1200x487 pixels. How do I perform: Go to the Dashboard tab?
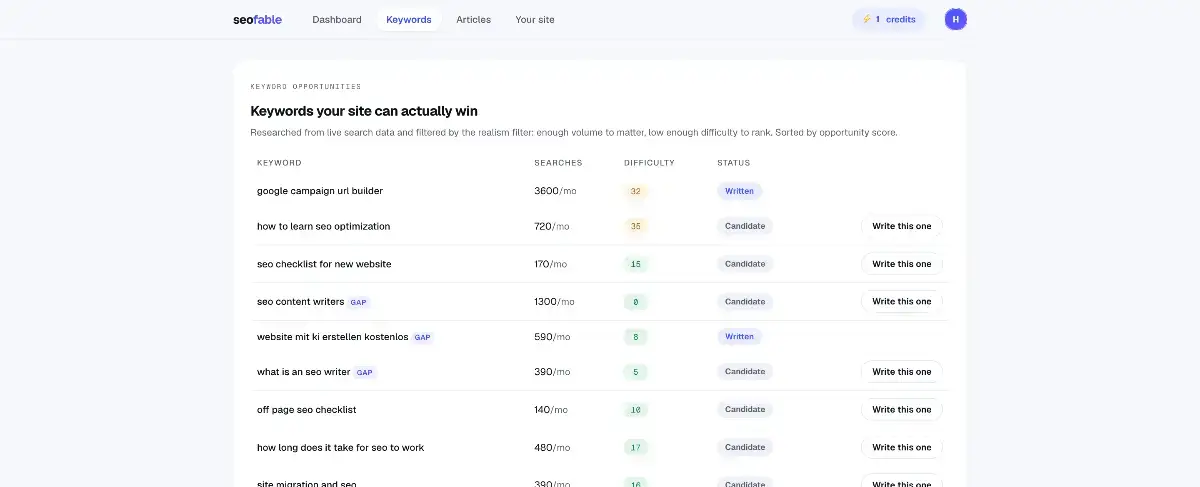coord(337,19)
